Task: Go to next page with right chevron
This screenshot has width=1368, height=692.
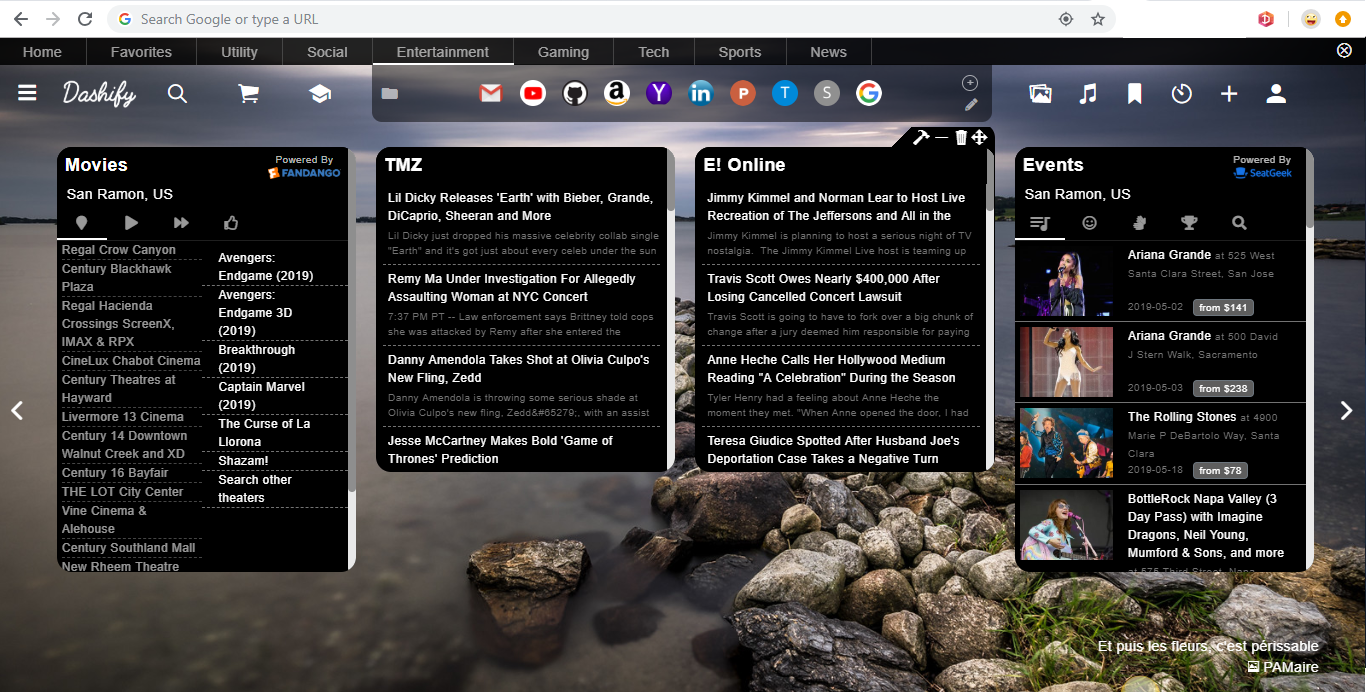Action: 1345,410
